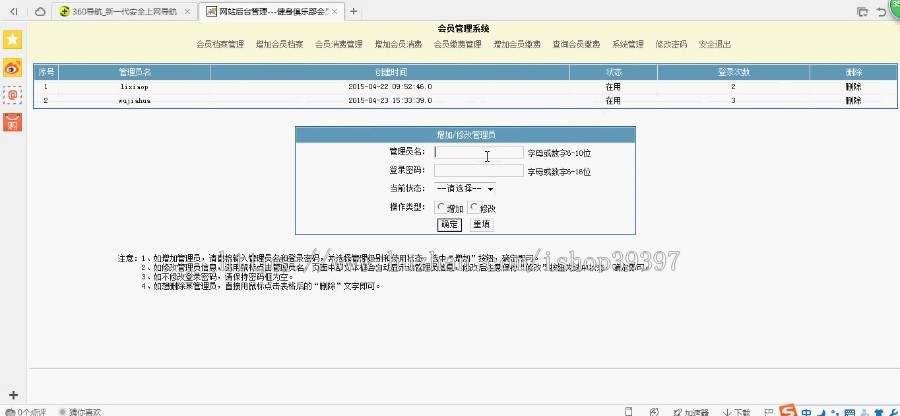Click the 在用 status in lixiaop row

point(613,87)
